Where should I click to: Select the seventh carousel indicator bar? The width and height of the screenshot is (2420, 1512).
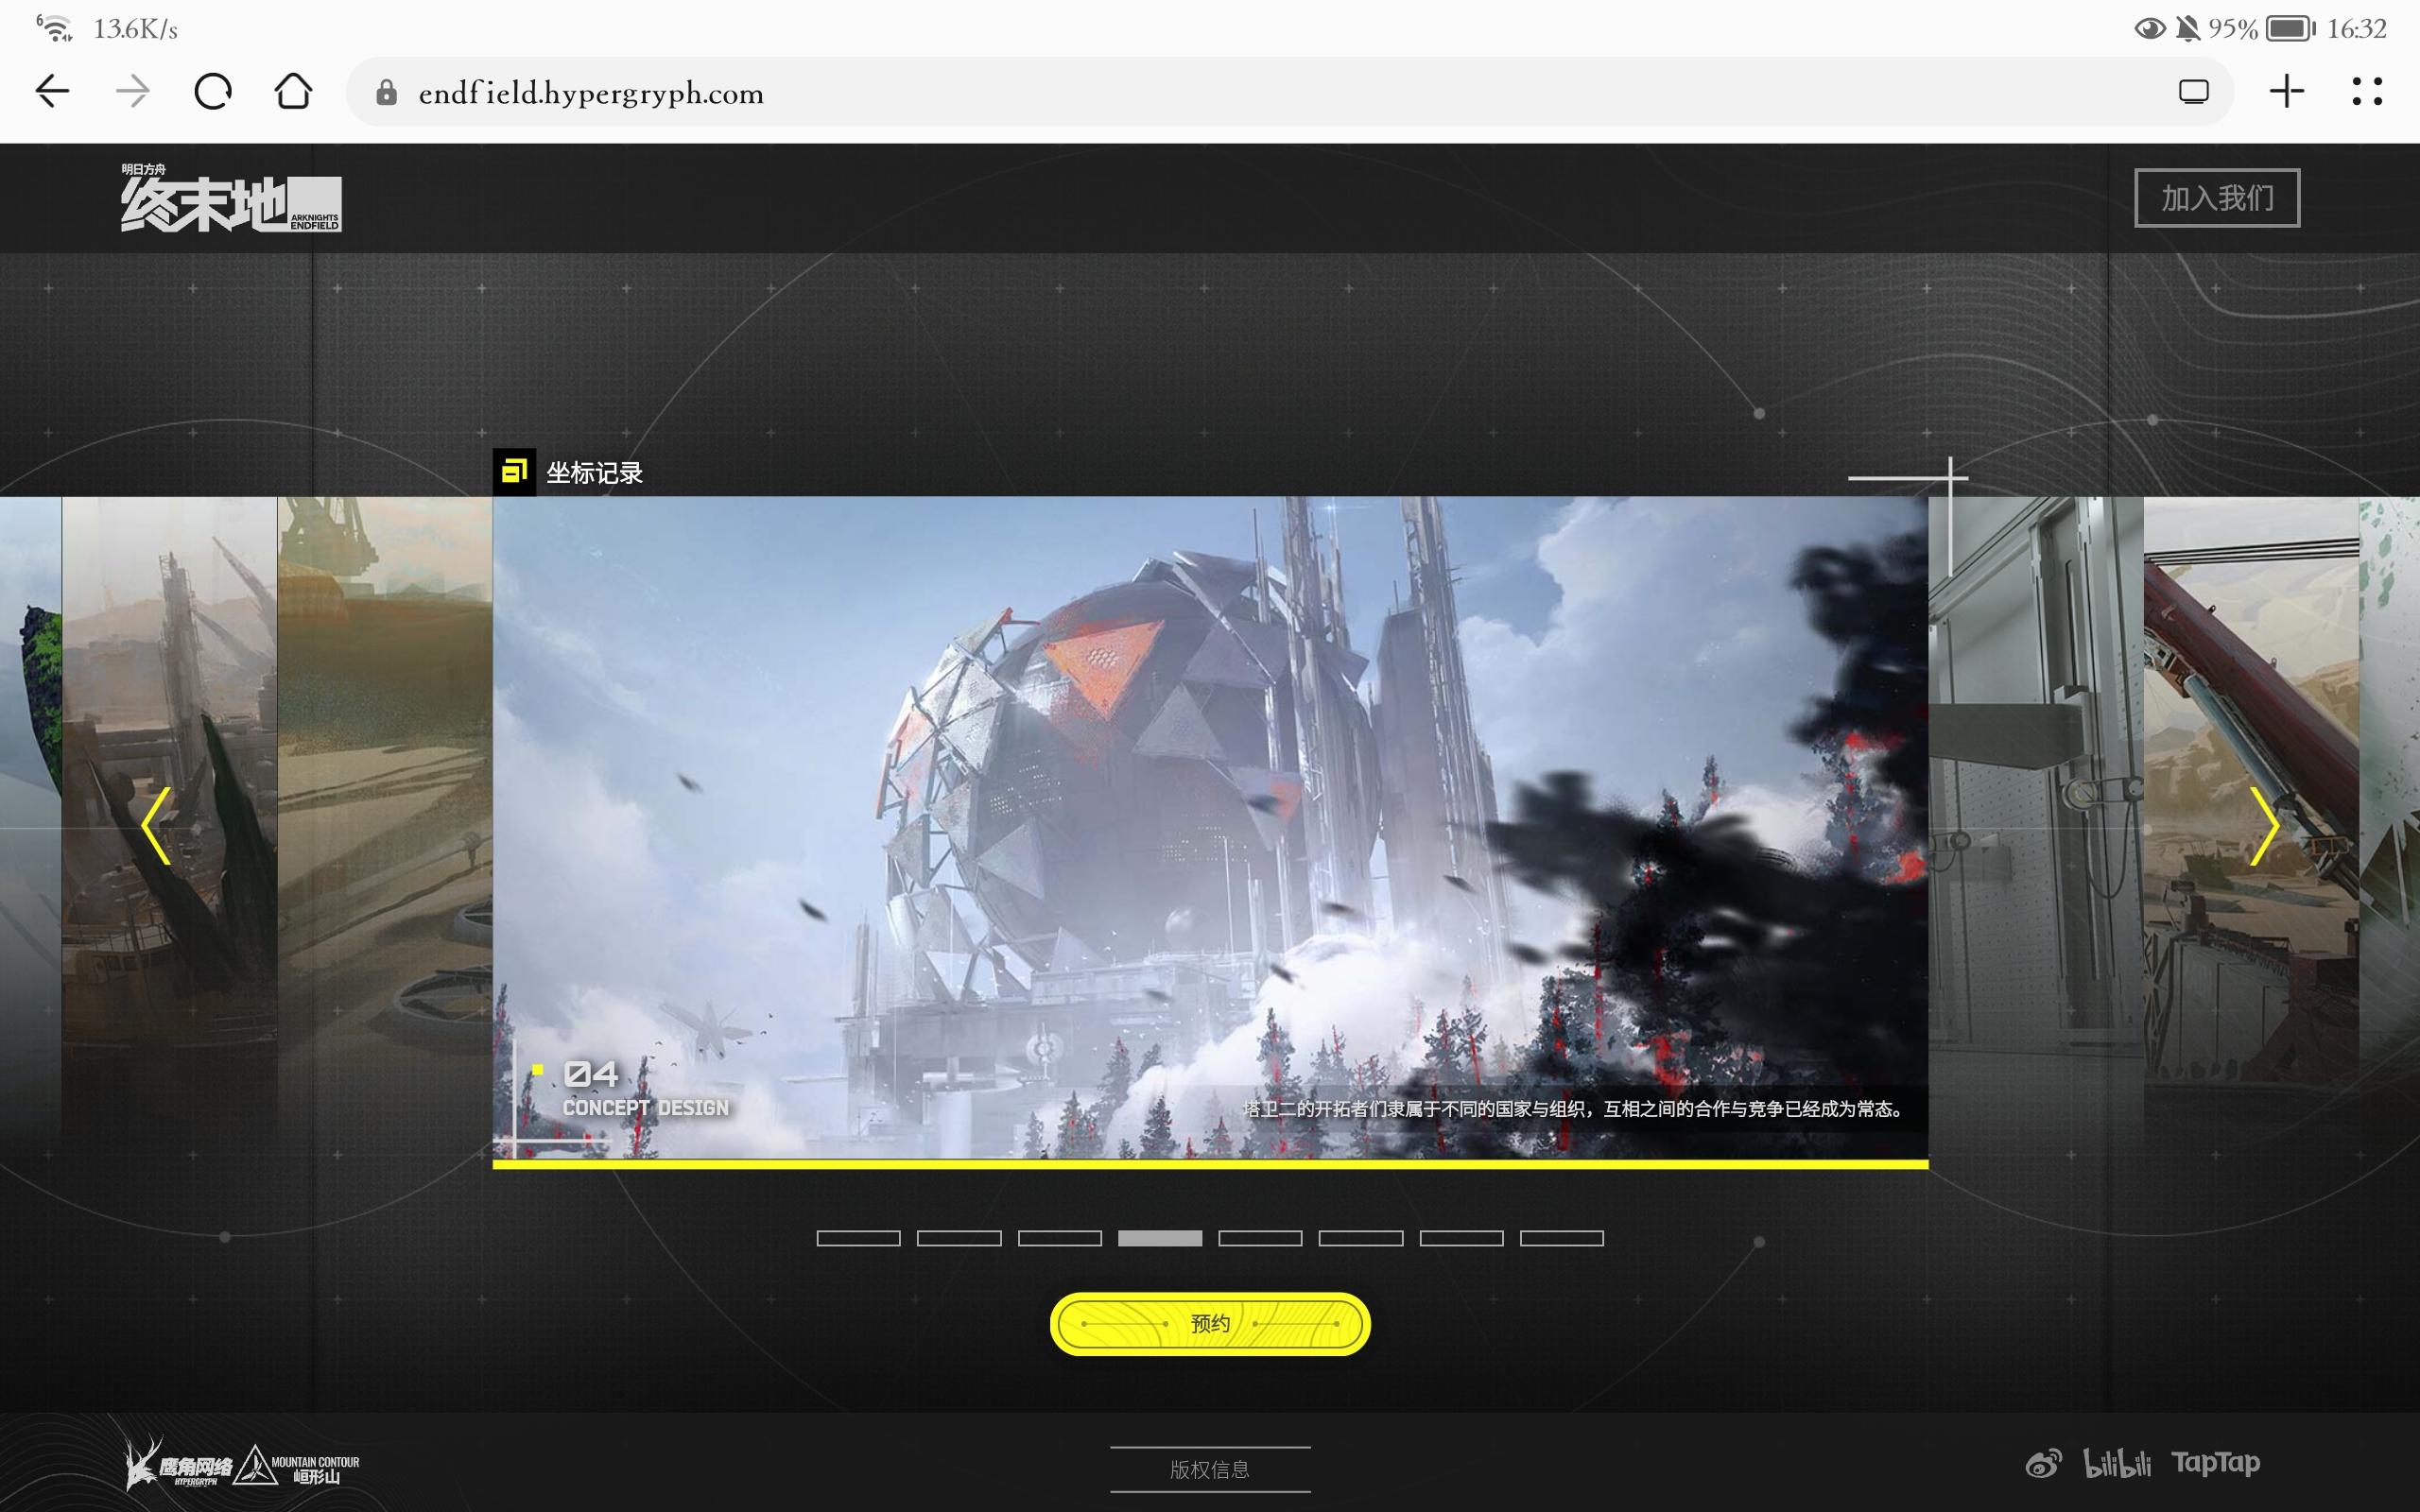point(1462,1238)
